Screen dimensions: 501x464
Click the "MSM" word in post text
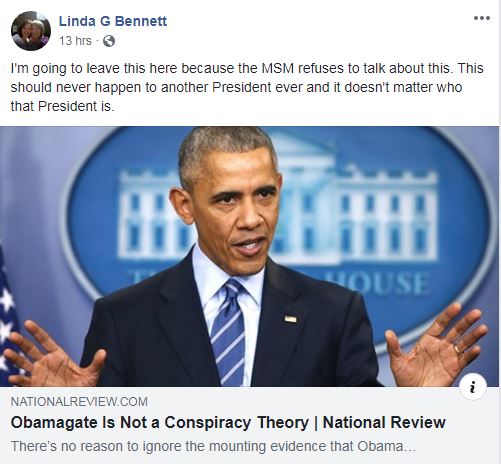click(x=278, y=68)
